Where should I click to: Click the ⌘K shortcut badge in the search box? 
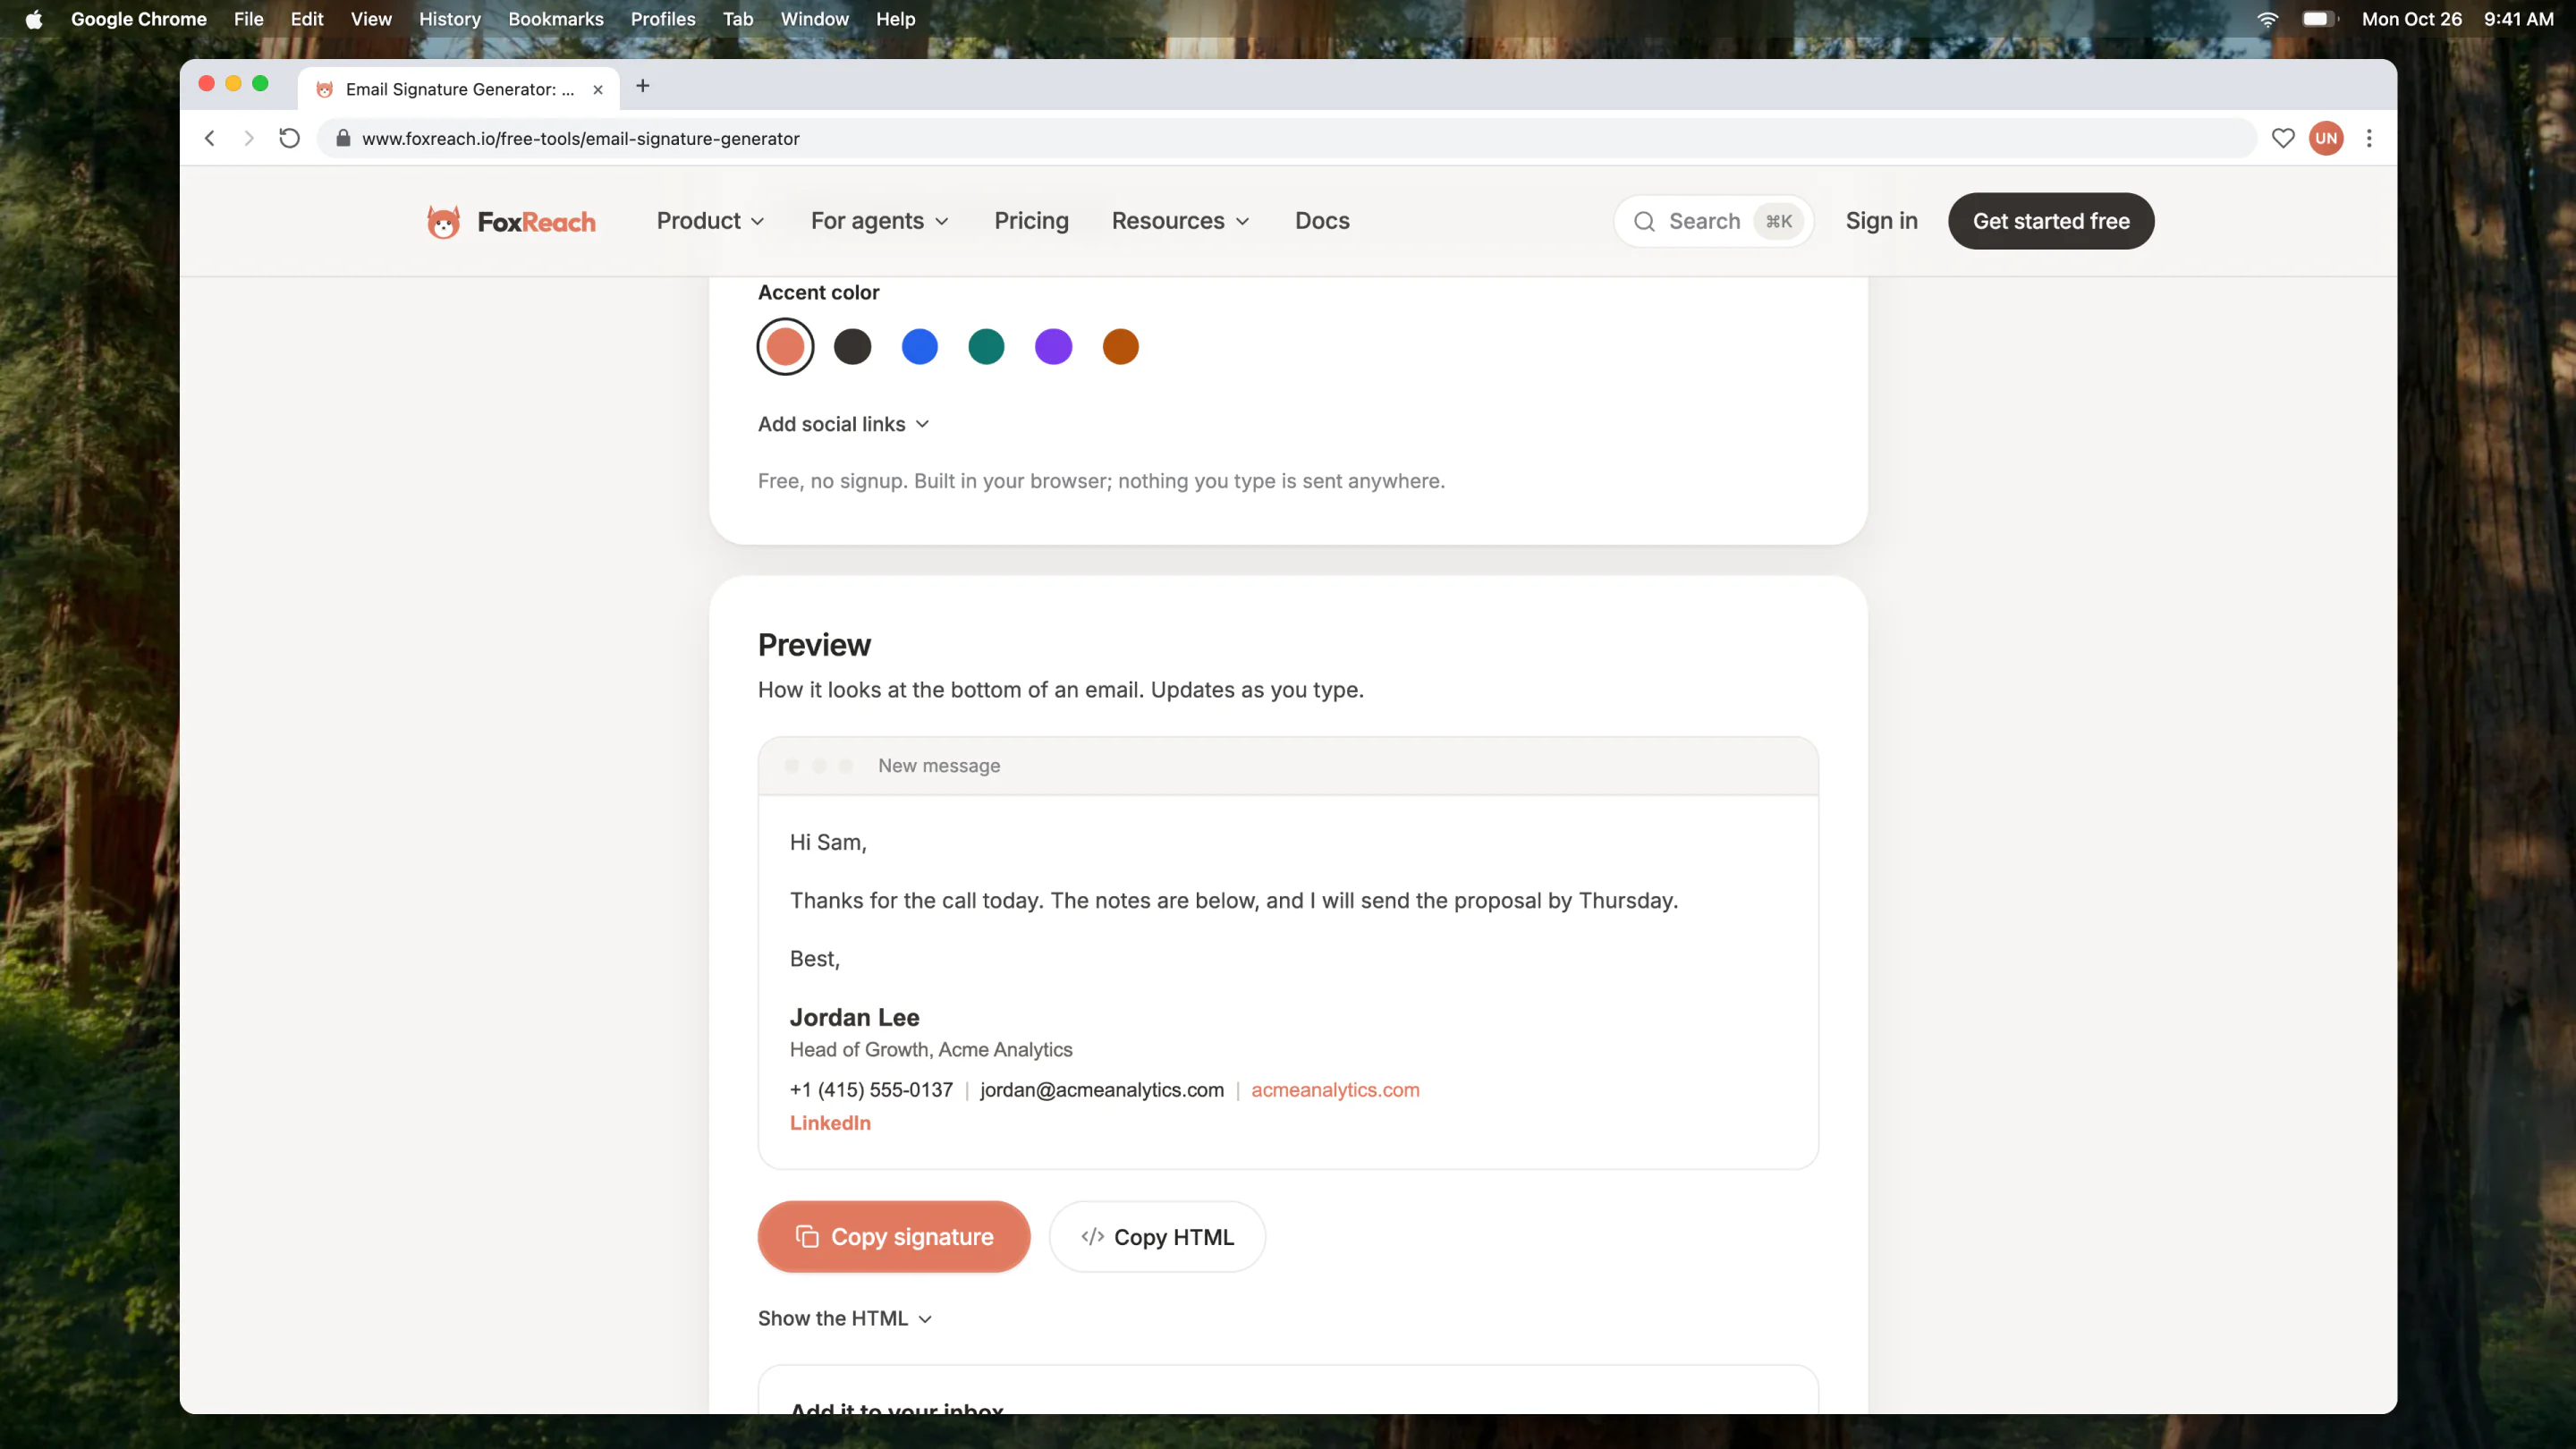1779,221
